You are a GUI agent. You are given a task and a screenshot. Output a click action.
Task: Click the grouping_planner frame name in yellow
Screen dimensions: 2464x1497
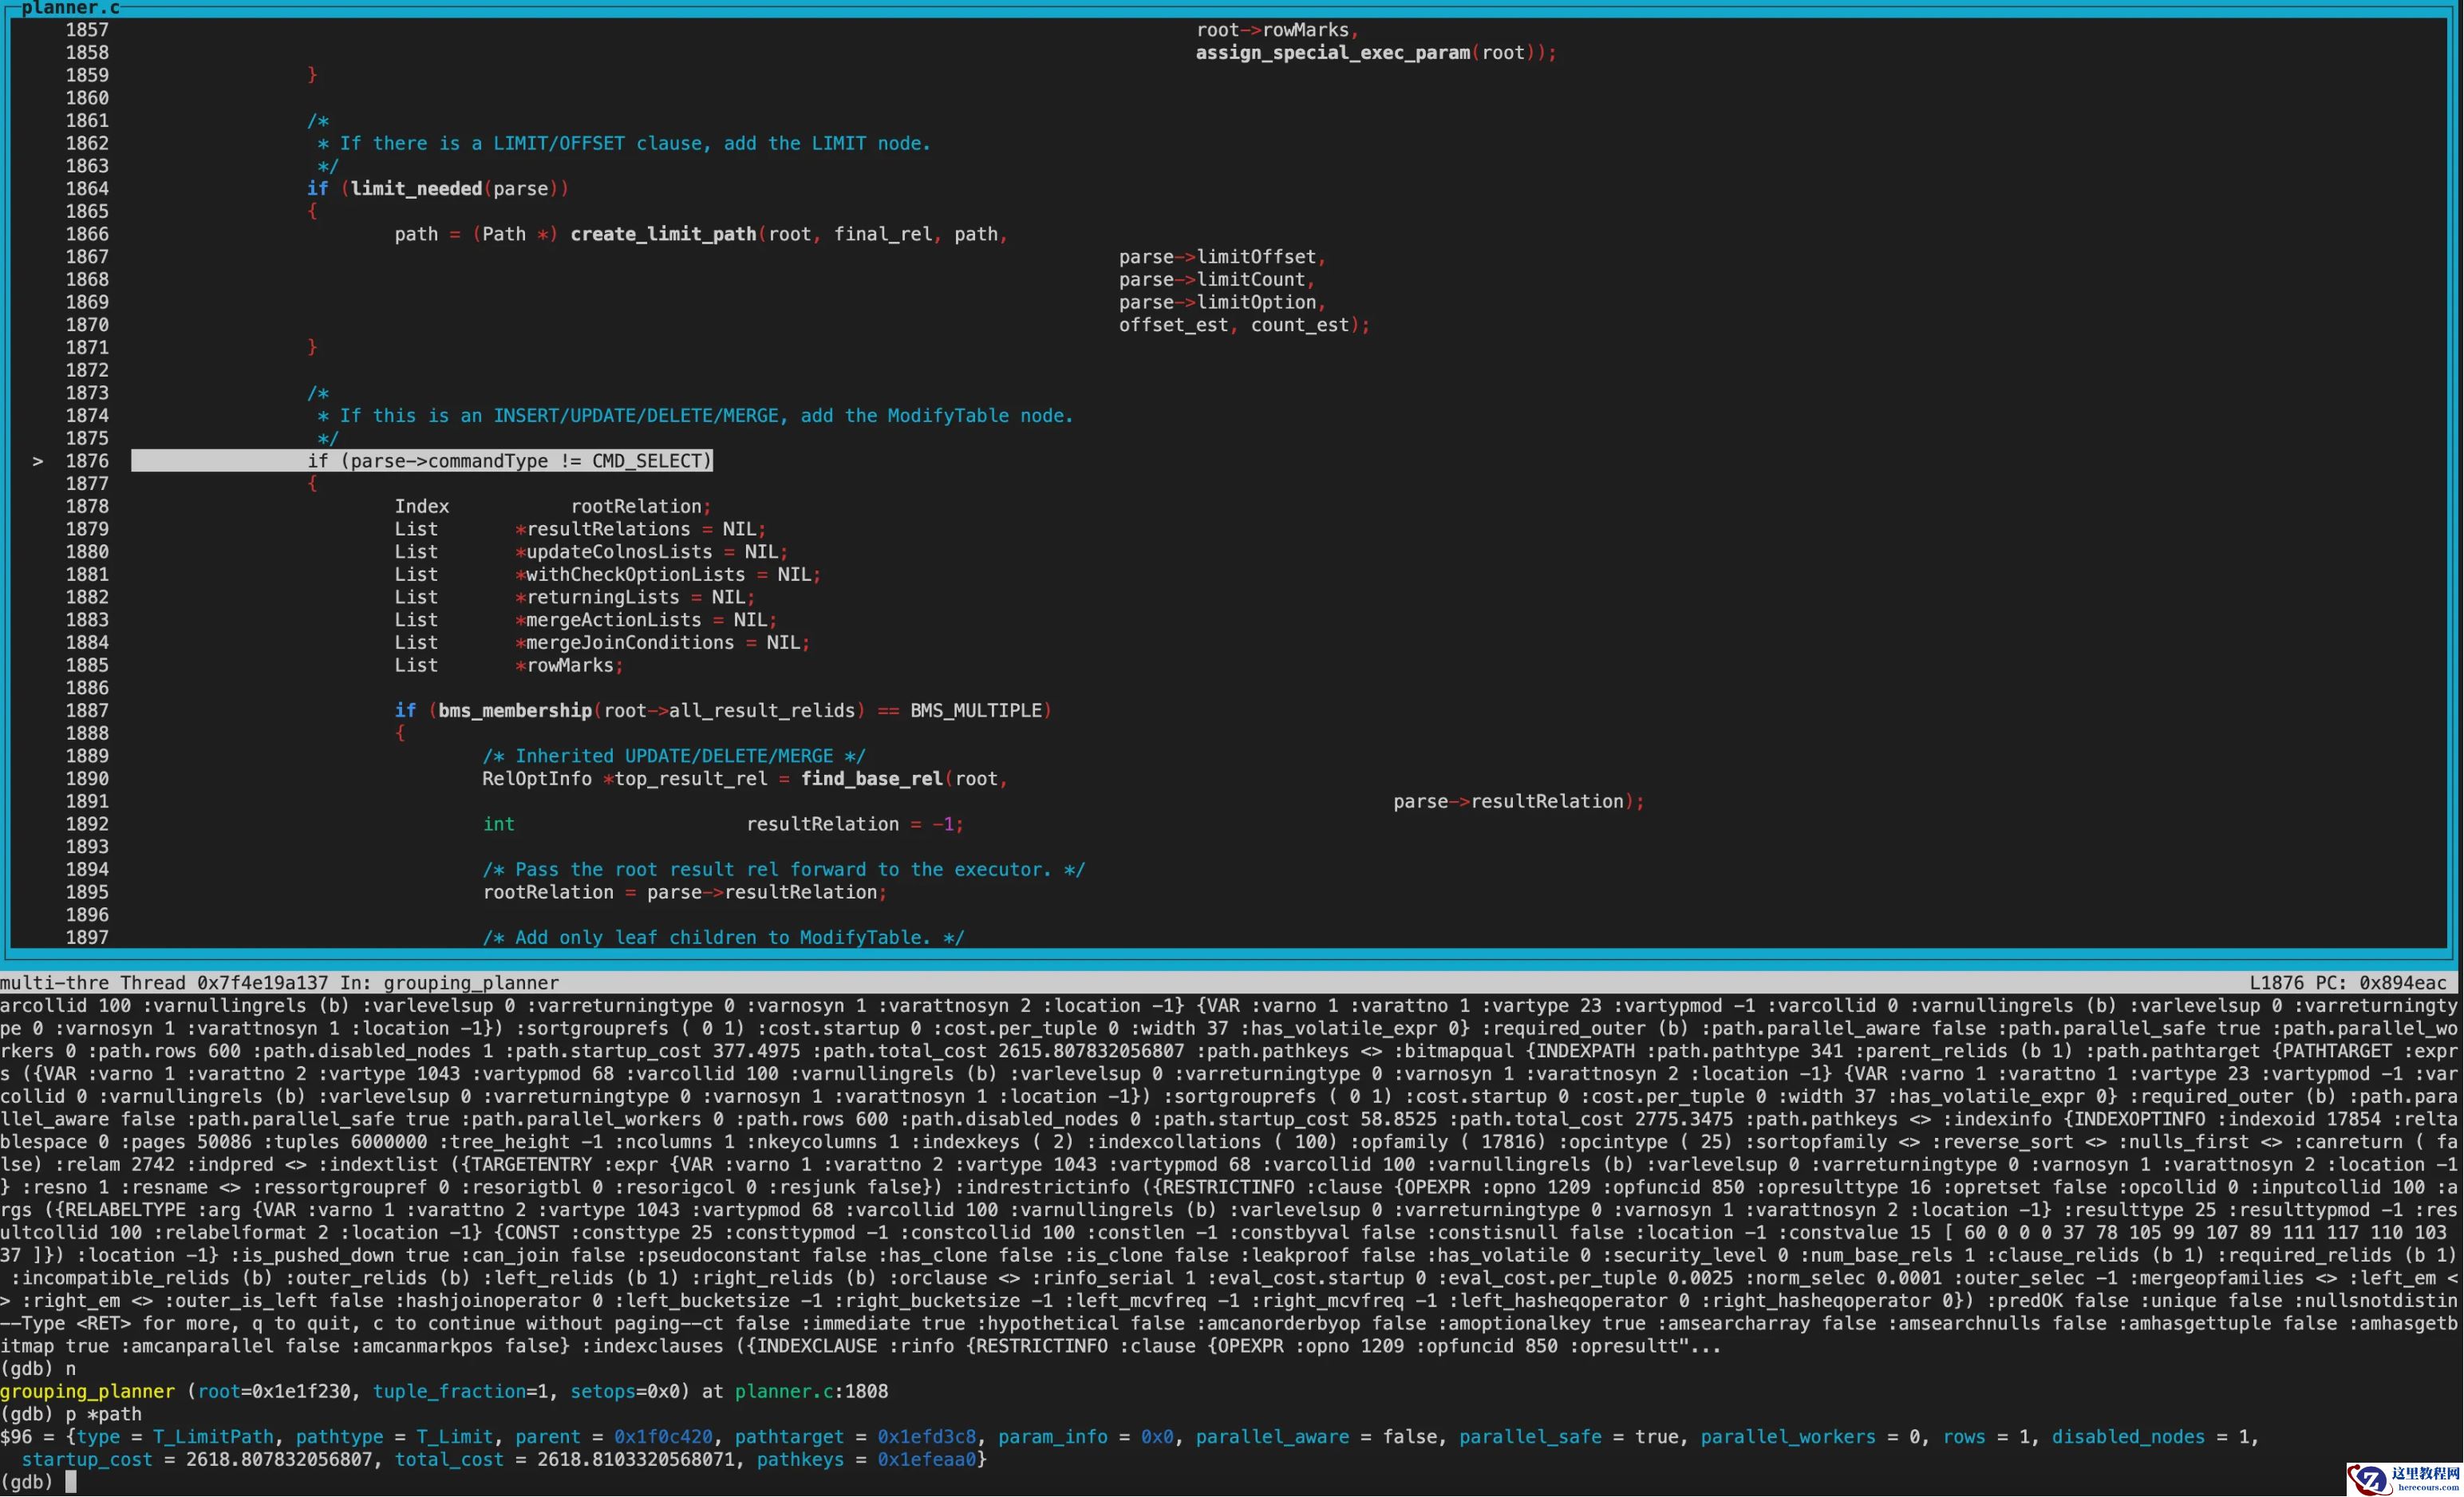(87, 1391)
